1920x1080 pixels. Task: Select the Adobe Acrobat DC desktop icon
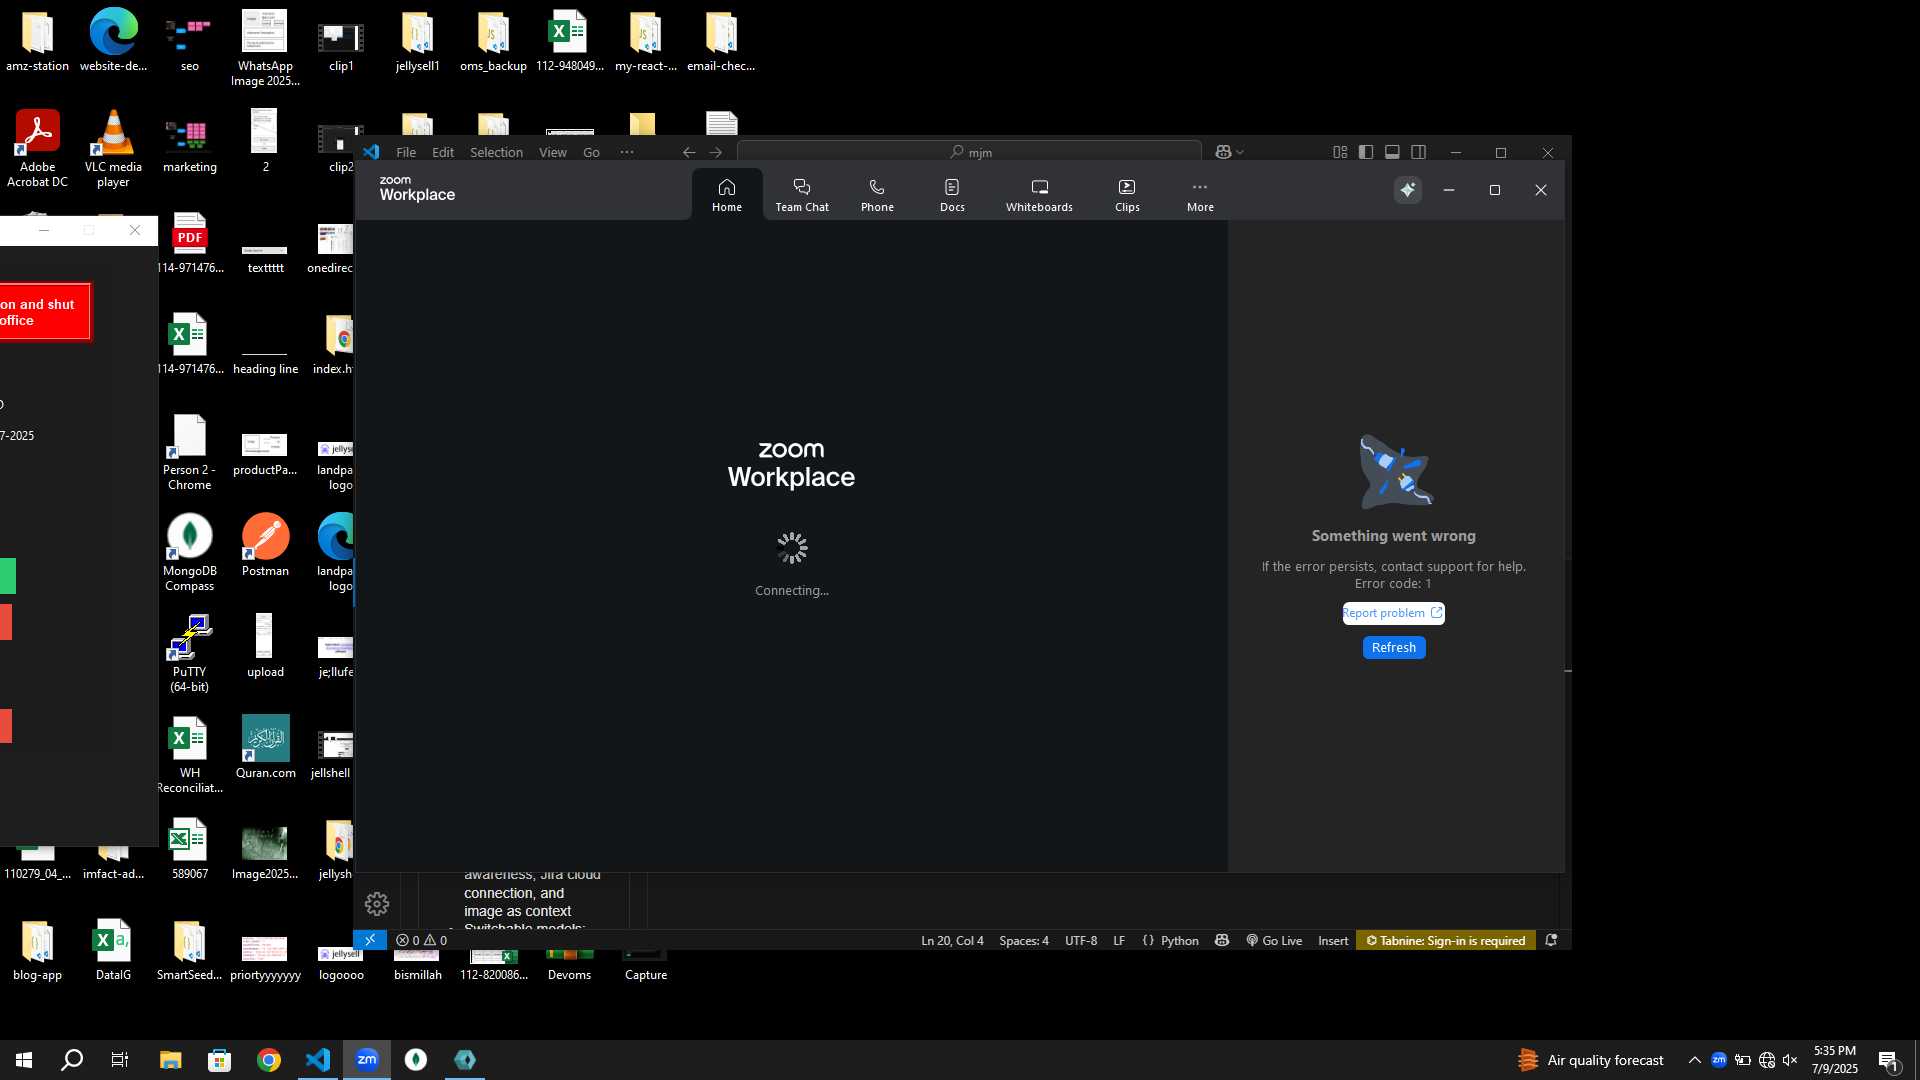(x=37, y=149)
